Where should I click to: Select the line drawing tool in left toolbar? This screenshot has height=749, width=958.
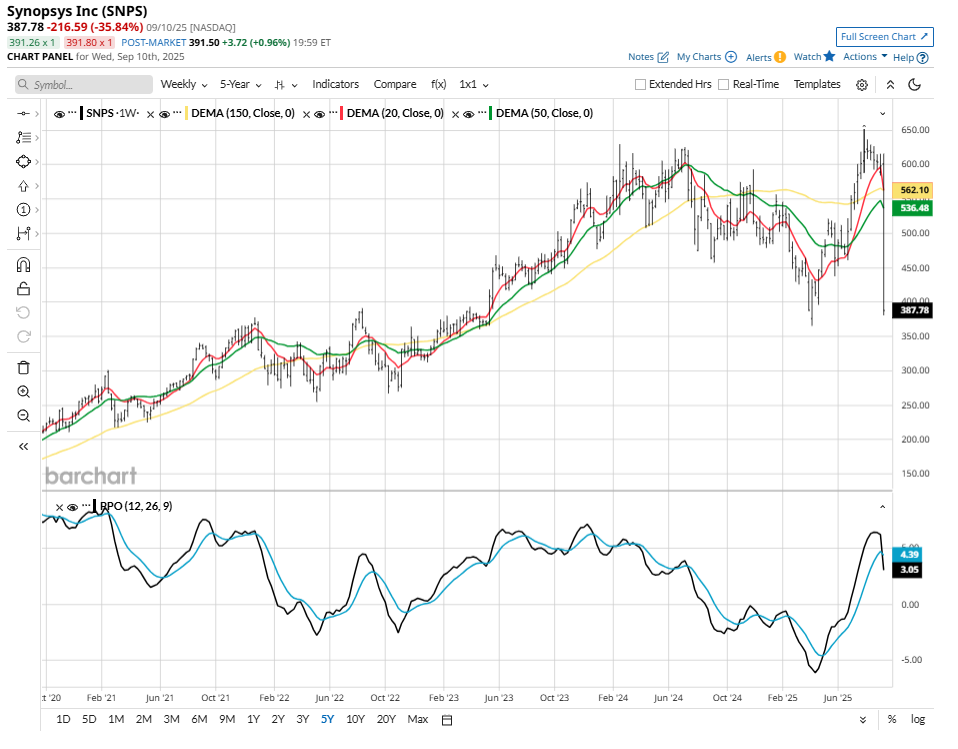pos(23,114)
